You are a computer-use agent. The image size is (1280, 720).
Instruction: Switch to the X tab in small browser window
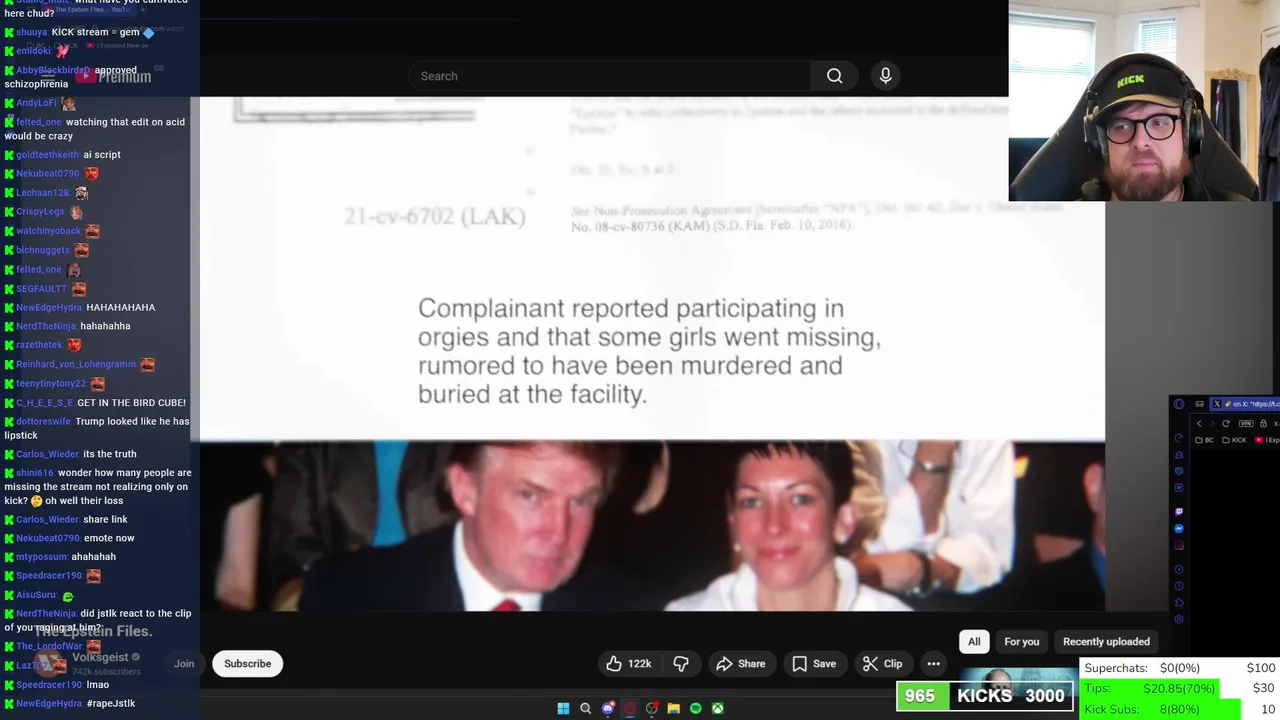pos(1245,404)
